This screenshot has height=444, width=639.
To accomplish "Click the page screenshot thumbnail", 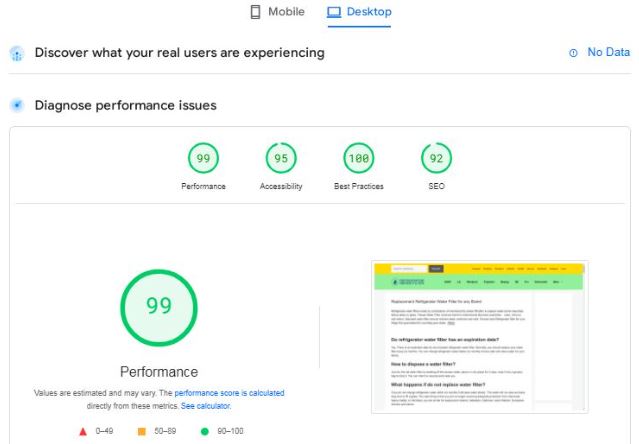I will (480, 337).
